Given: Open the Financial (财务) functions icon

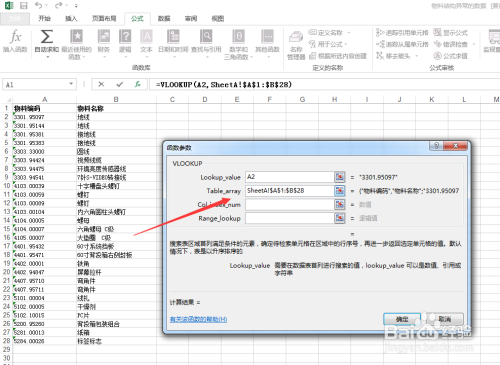Looking at the screenshot, I should pos(104,36).
